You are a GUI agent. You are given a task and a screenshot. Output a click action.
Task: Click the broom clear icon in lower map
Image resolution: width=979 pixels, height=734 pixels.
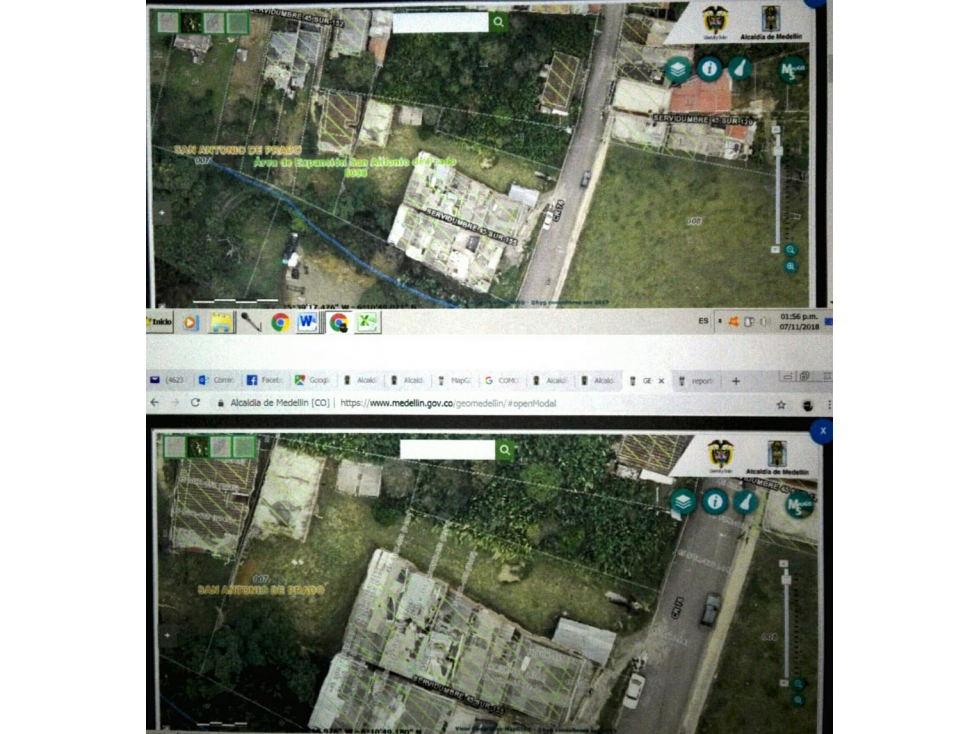click(745, 502)
